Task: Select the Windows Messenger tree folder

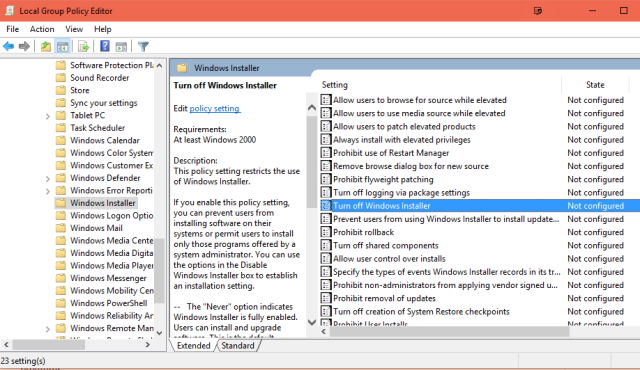Action: 108,278
